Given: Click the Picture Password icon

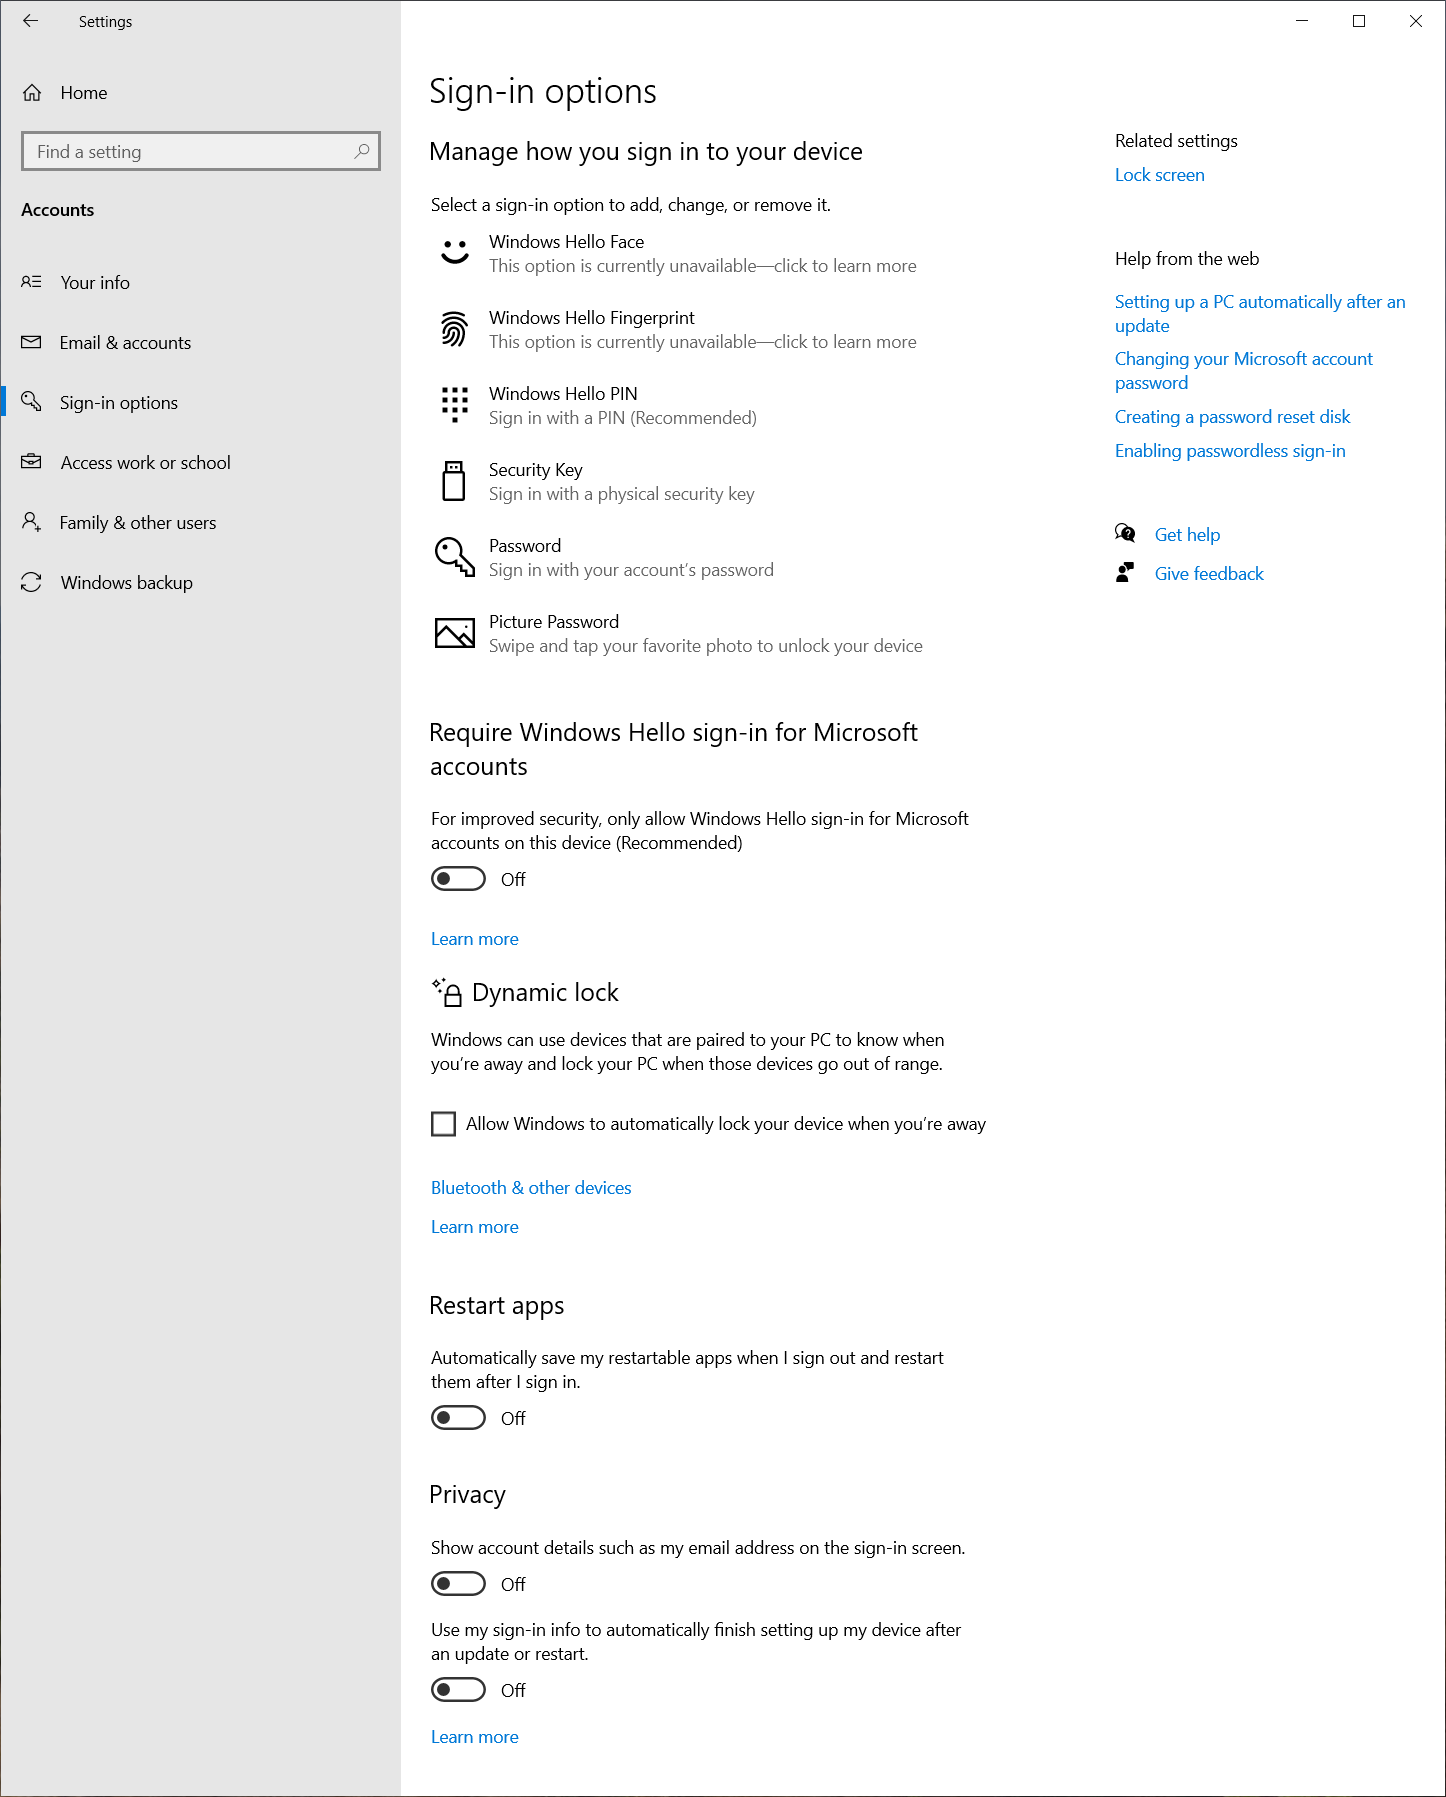Looking at the screenshot, I should 454,633.
